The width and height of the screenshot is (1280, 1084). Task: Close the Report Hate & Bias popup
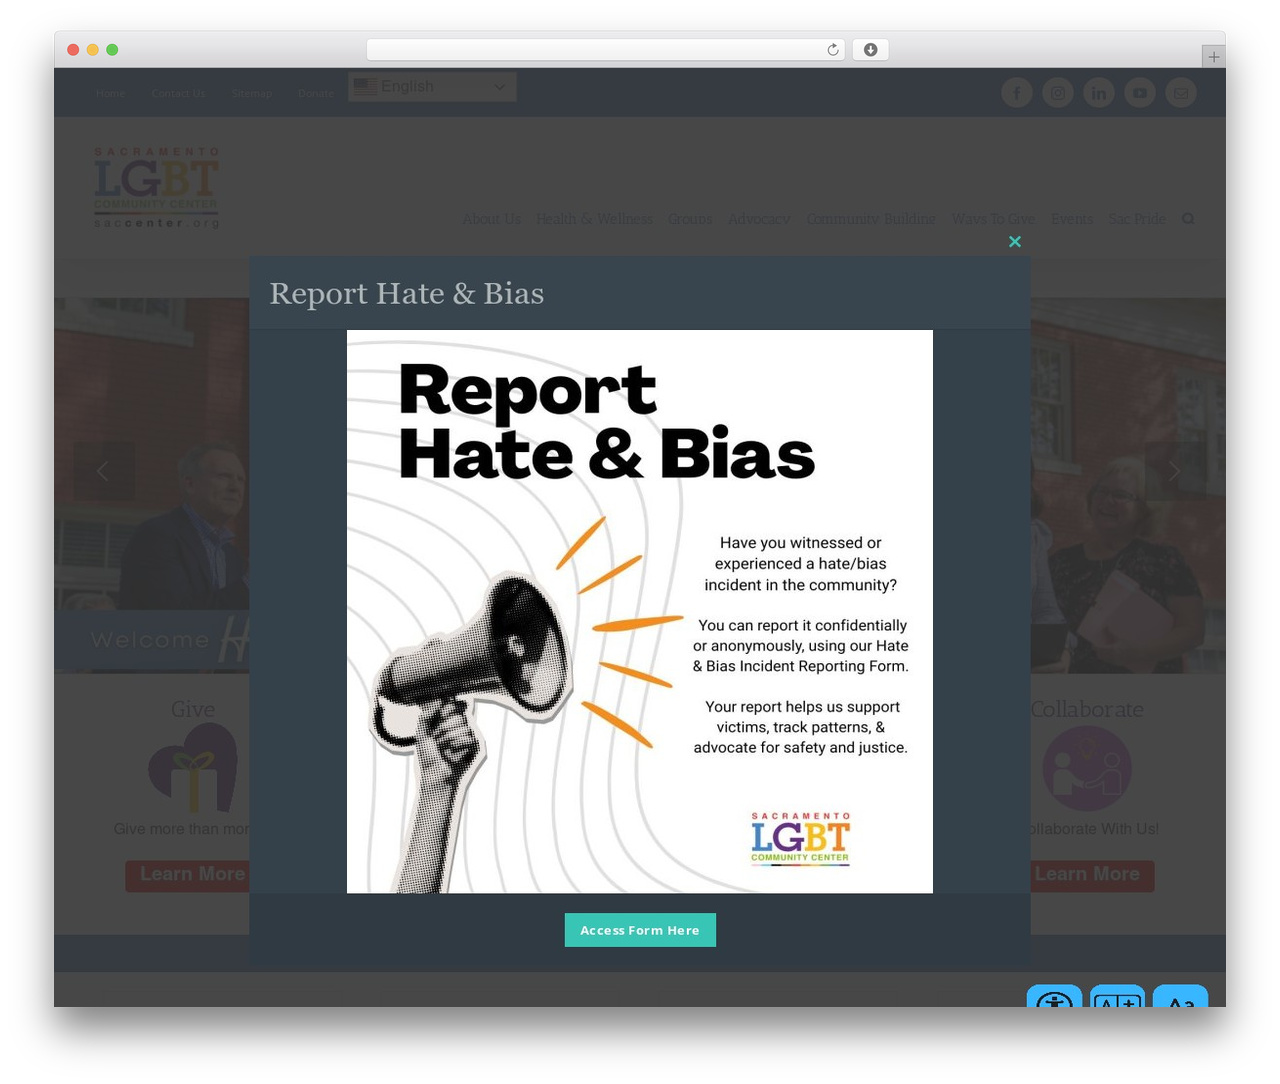pos(1015,241)
